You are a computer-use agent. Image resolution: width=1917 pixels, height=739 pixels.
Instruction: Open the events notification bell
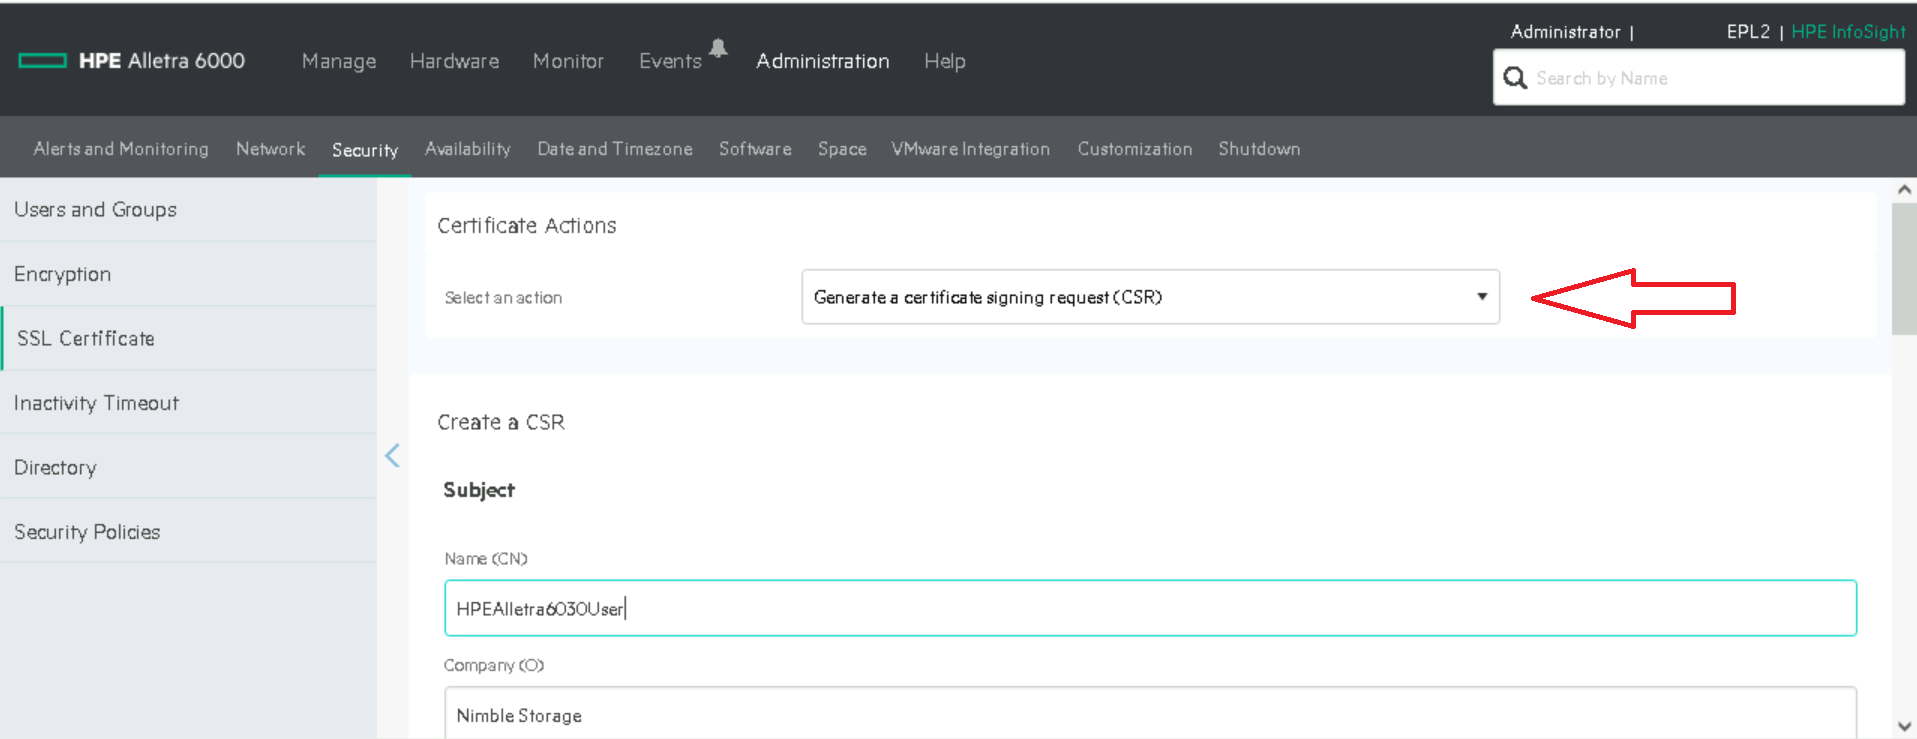coord(718,48)
